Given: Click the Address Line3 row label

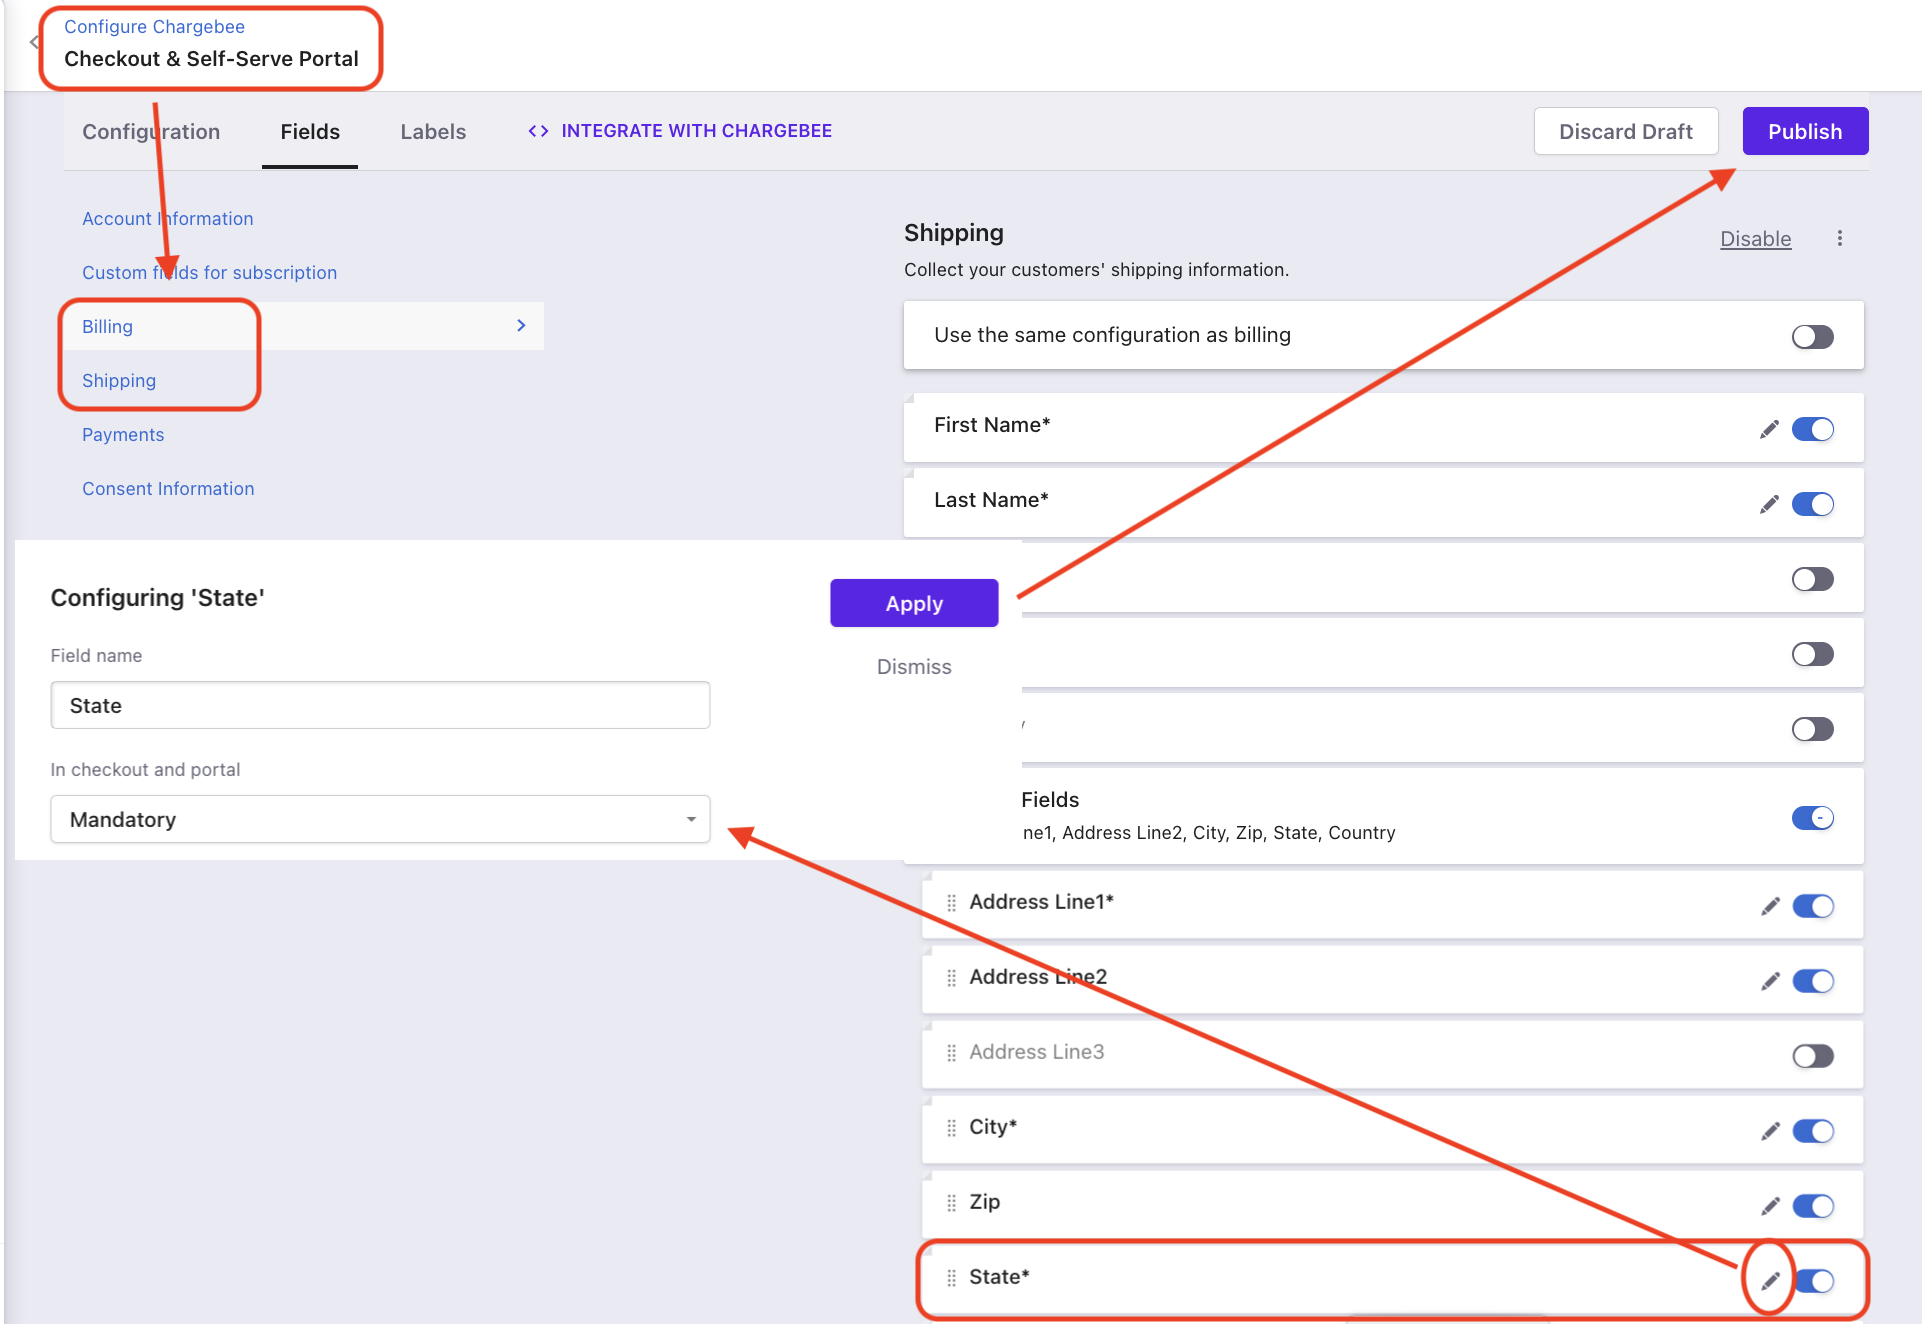Looking at the screenshot, I should 1036,1052.
